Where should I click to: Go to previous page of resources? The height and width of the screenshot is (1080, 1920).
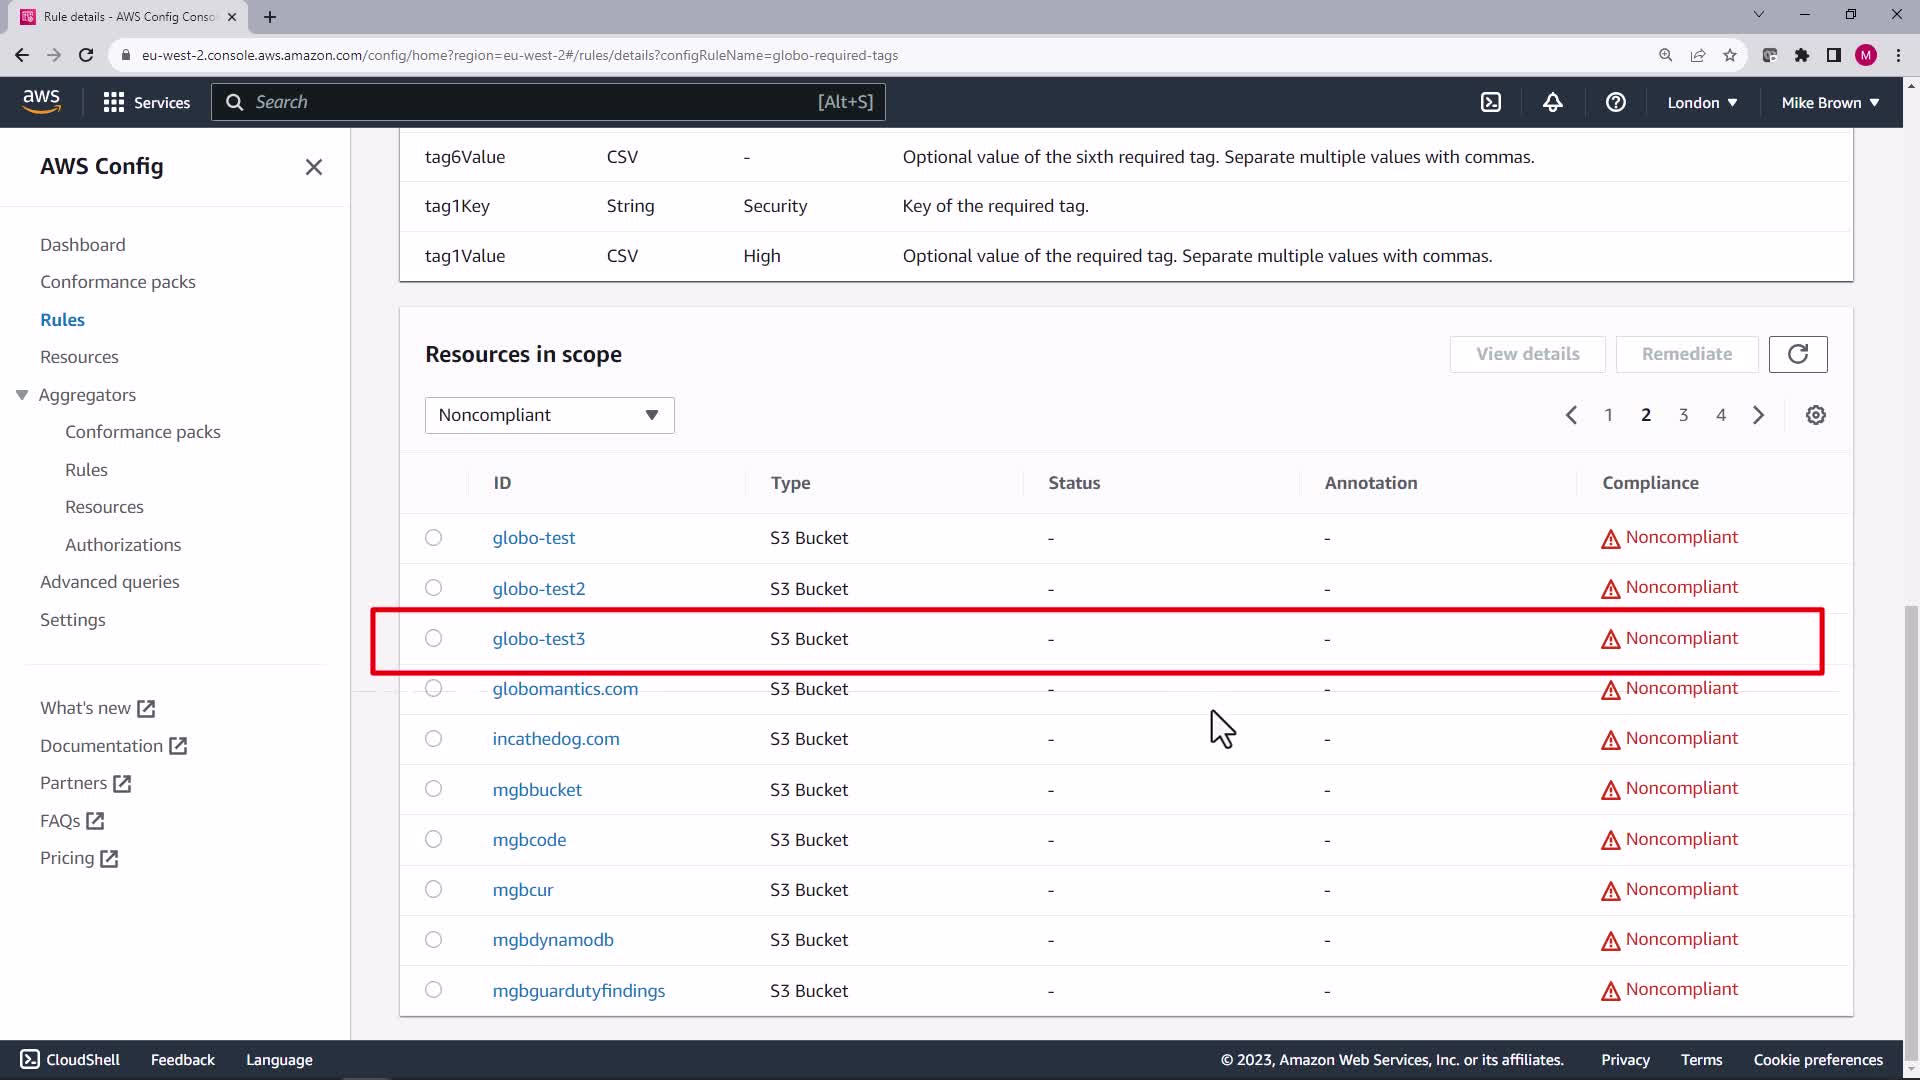[x=1571, y=415]
